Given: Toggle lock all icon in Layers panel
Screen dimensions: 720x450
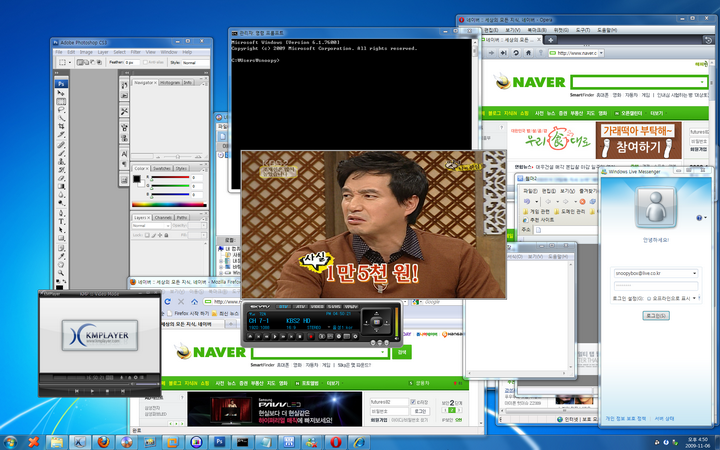Looking at the screenshot, I should click(166, 235).
